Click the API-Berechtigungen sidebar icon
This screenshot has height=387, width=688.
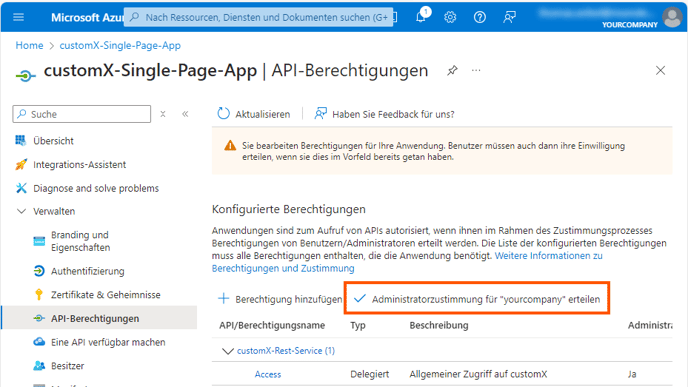[x=39, y=318]
